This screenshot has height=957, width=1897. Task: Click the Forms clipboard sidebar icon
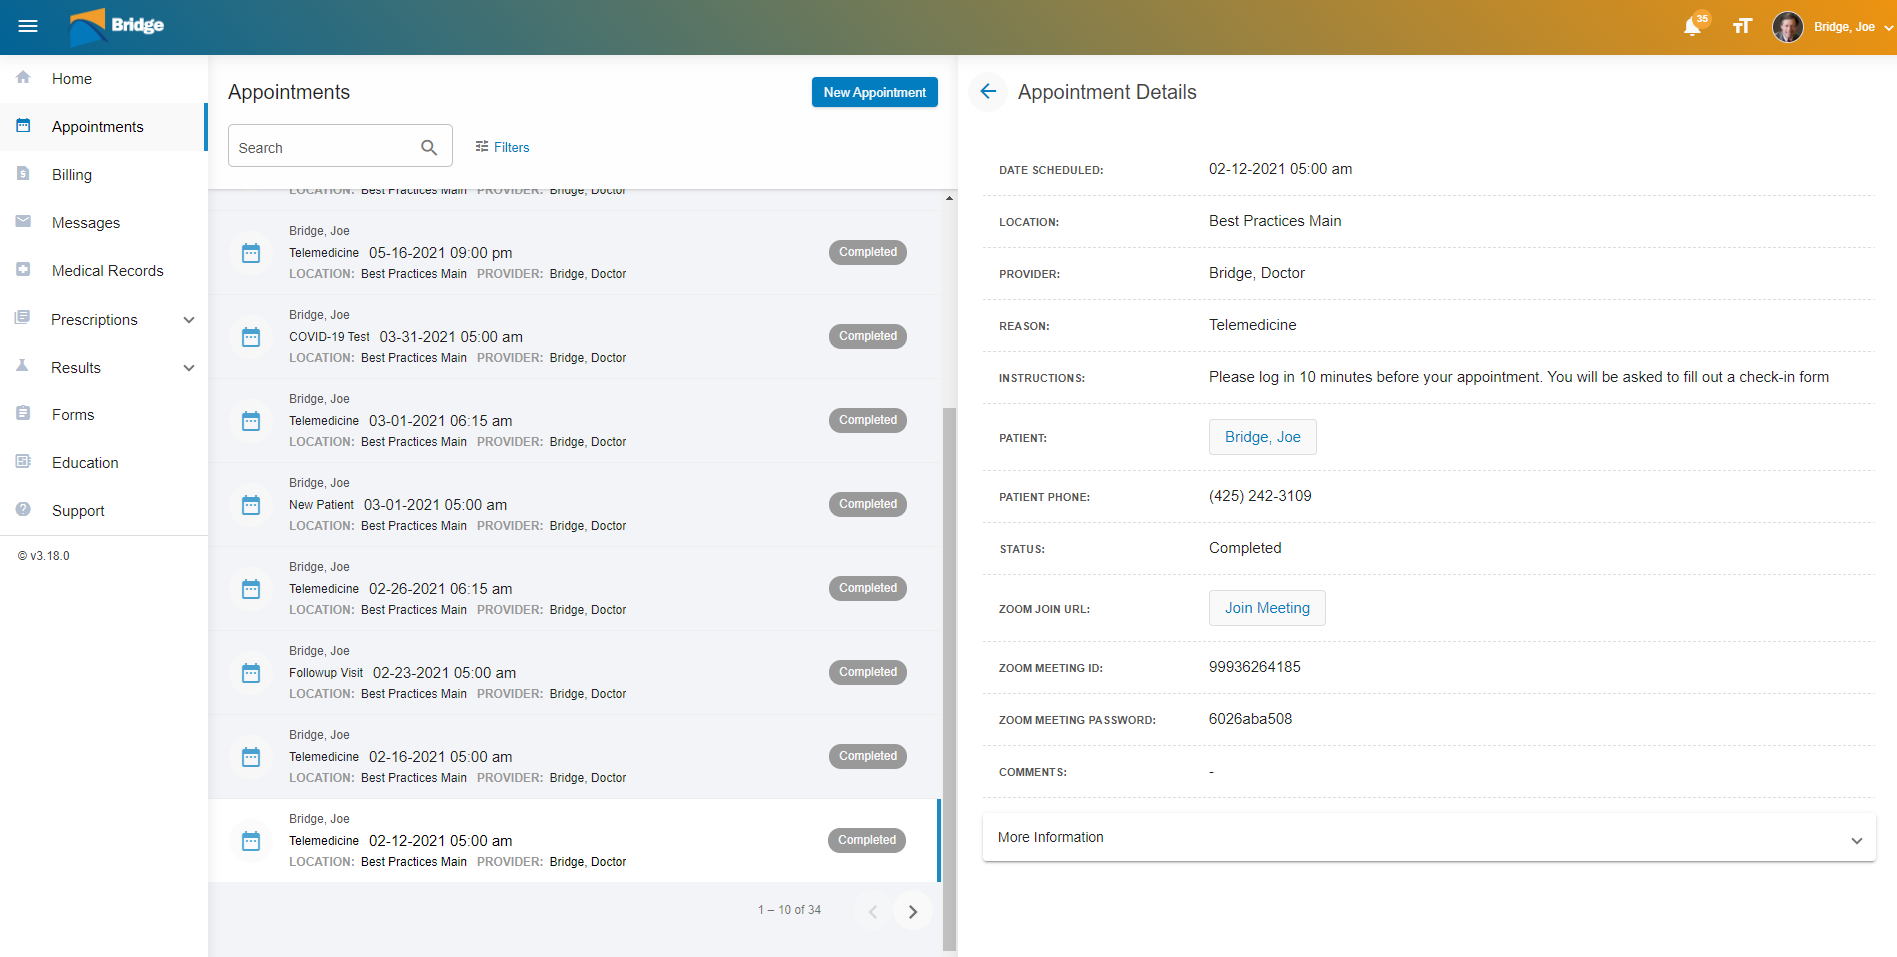click(23, 413)
